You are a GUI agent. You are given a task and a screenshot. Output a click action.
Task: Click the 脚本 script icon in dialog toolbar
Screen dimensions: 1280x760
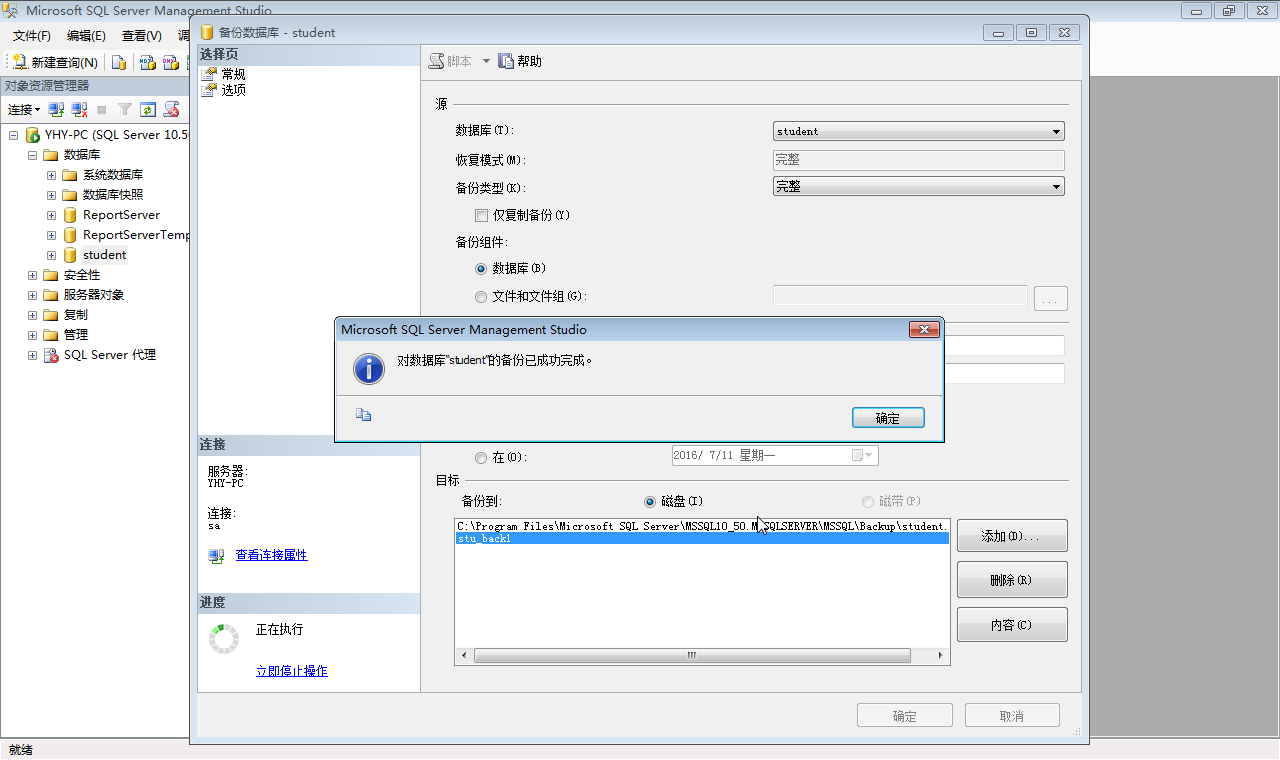pos(436,61)
